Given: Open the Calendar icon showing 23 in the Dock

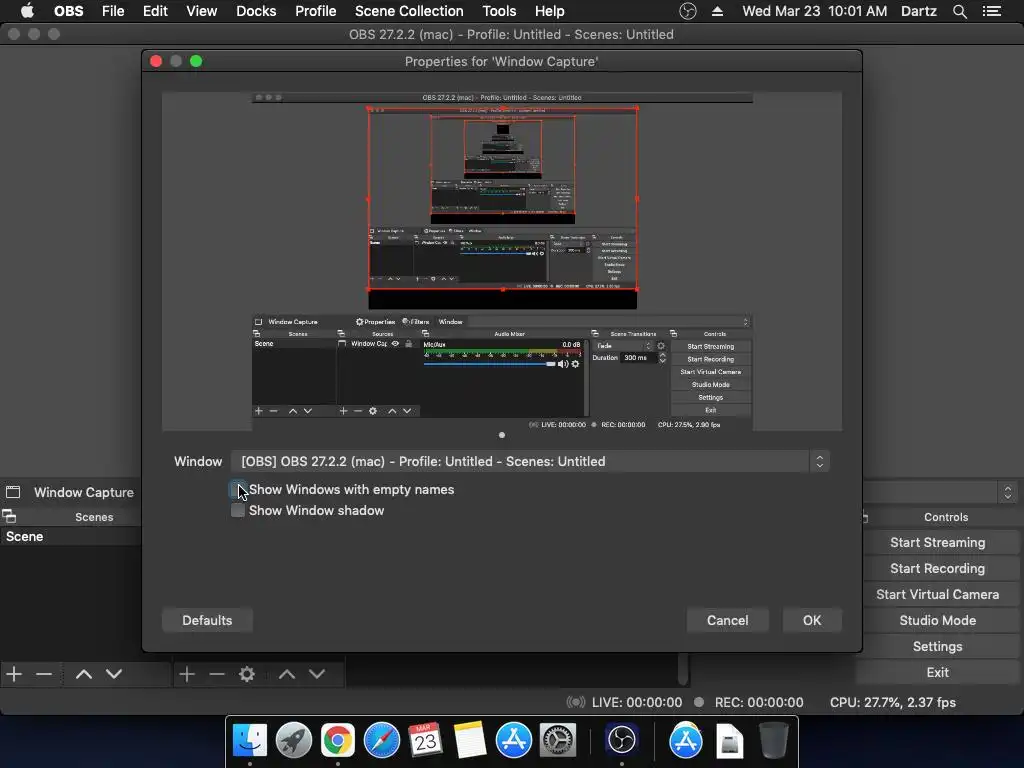Looking at the screenshot, I should tap(425, 740).
